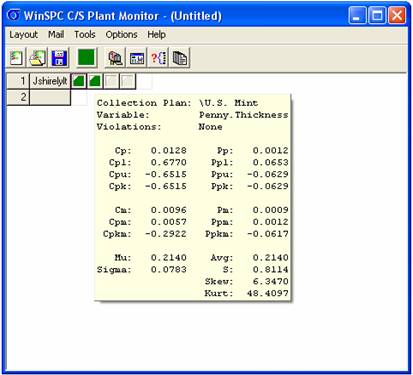Click the WinSPC title bar application icon
Viewport: 413px width, 375px height.
13,15
